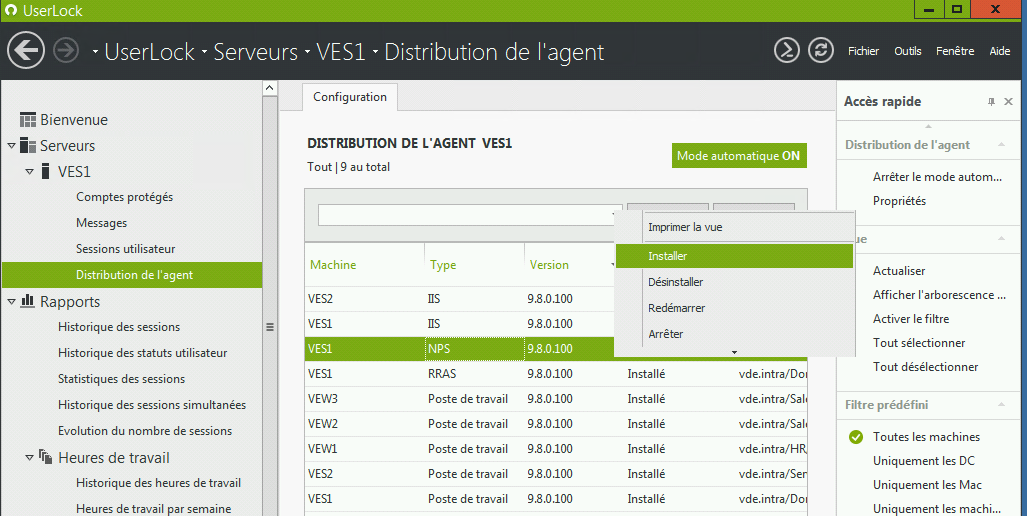This screenshot has width=1027, height=516.
Task: Click the VES1 server icon in tree
Action: (x=45, y=172)
